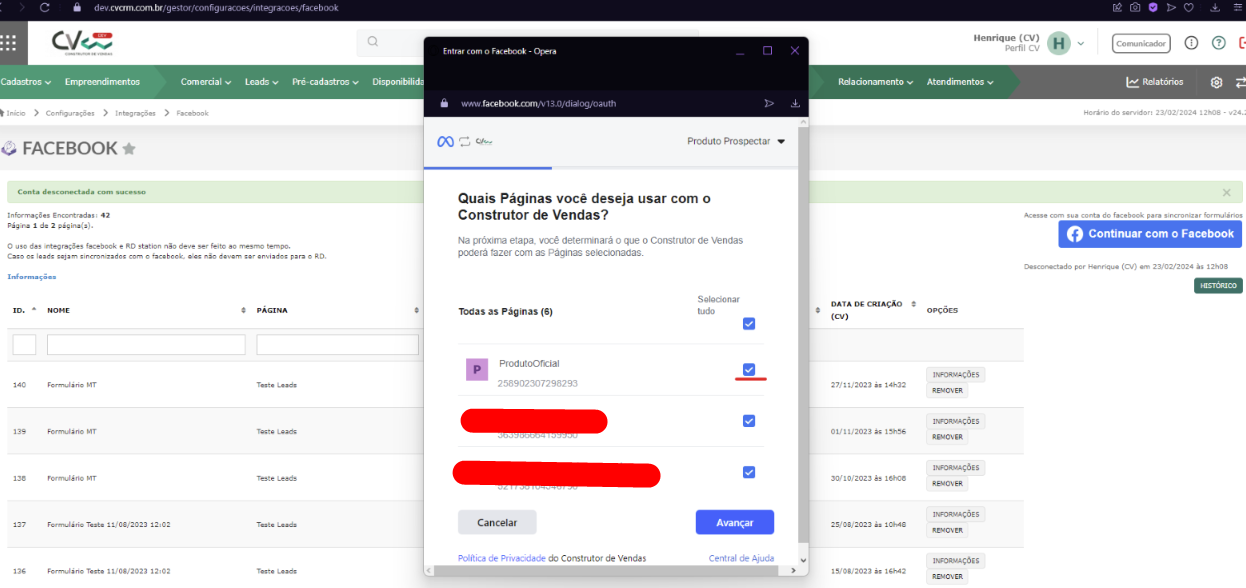Open the Cadastros menu dropdown

pyautogui.click(x=28, y=82)
